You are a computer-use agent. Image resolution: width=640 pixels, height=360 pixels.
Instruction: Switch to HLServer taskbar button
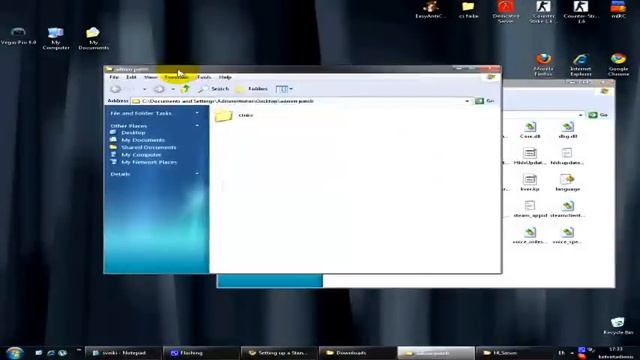513,353
